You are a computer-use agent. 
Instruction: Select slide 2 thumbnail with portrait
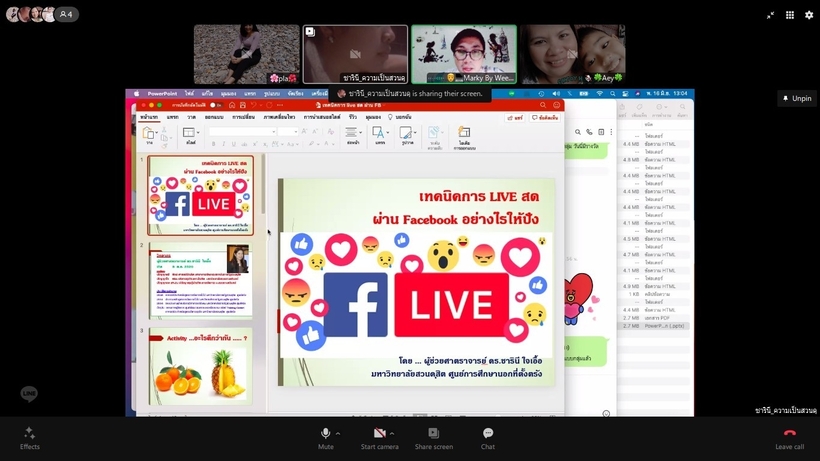[x=201, y=280]
